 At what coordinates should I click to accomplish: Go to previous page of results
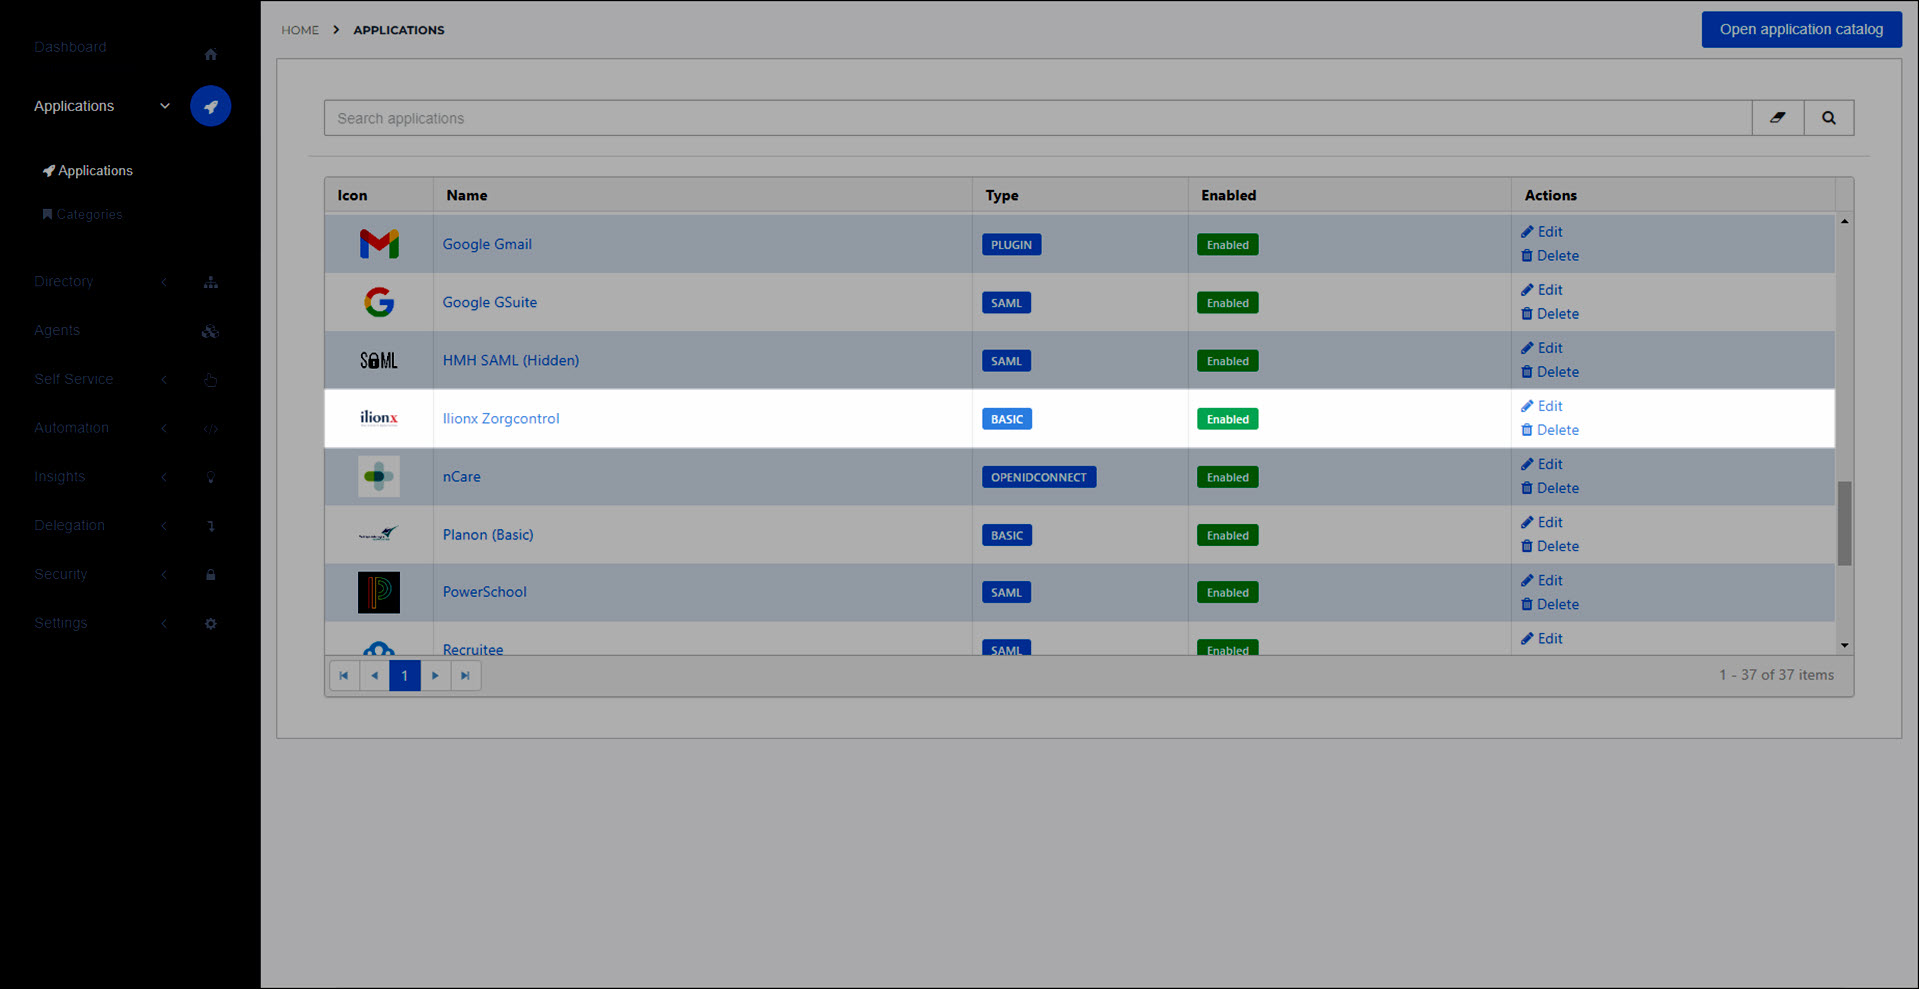pos(374,676)
